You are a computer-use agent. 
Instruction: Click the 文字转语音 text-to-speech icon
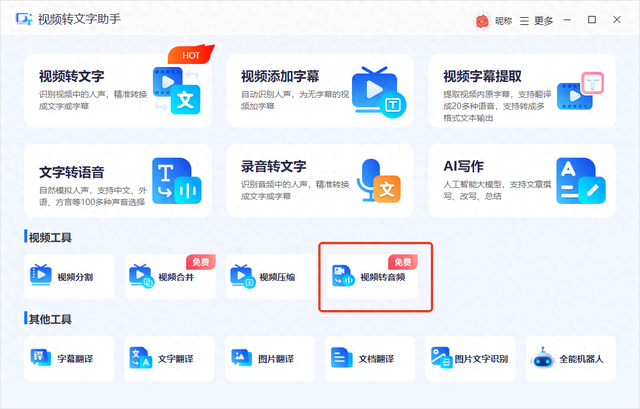click(177, 181)
